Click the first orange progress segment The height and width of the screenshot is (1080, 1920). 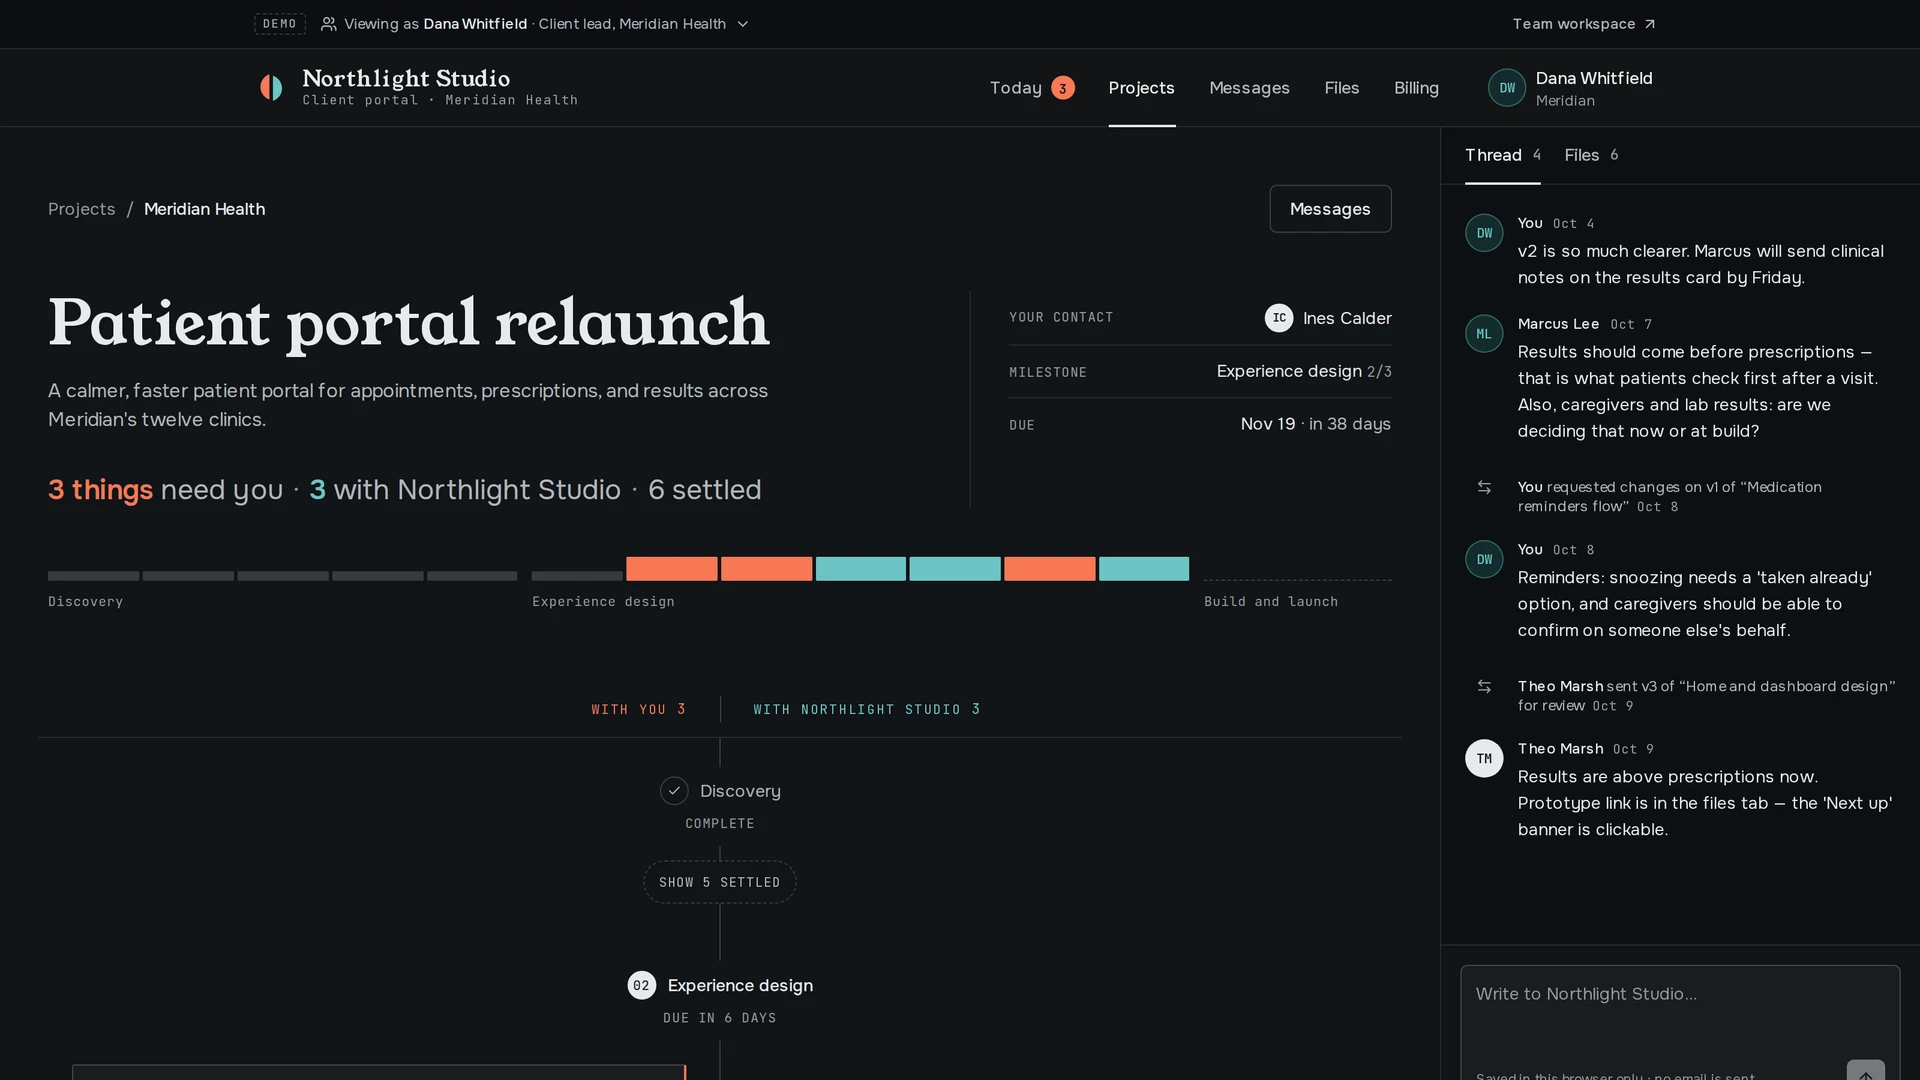coord(671,569)
